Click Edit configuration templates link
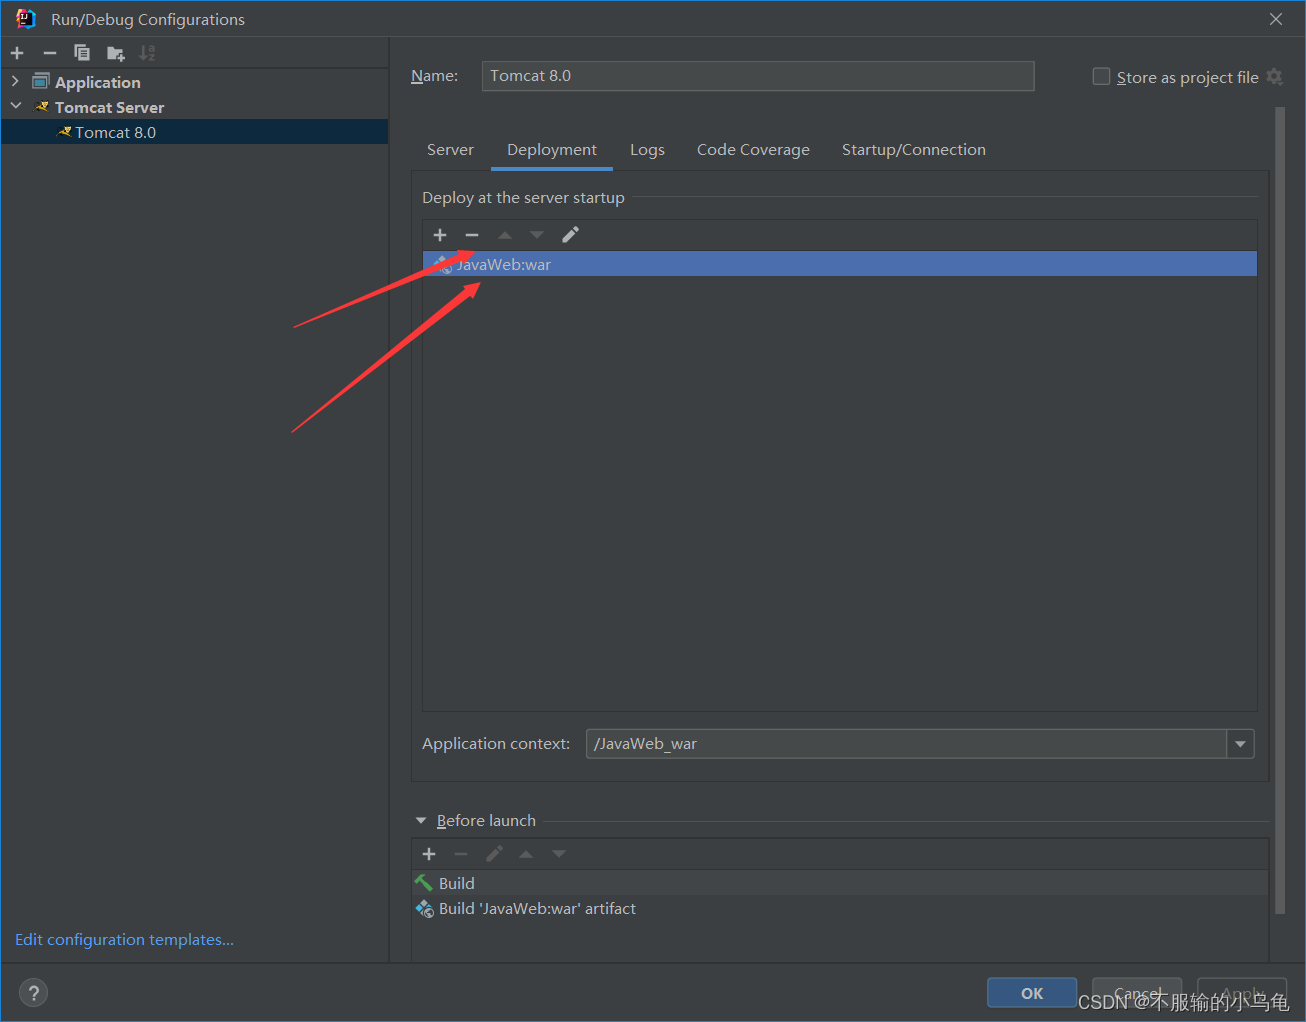 [124, 939]
